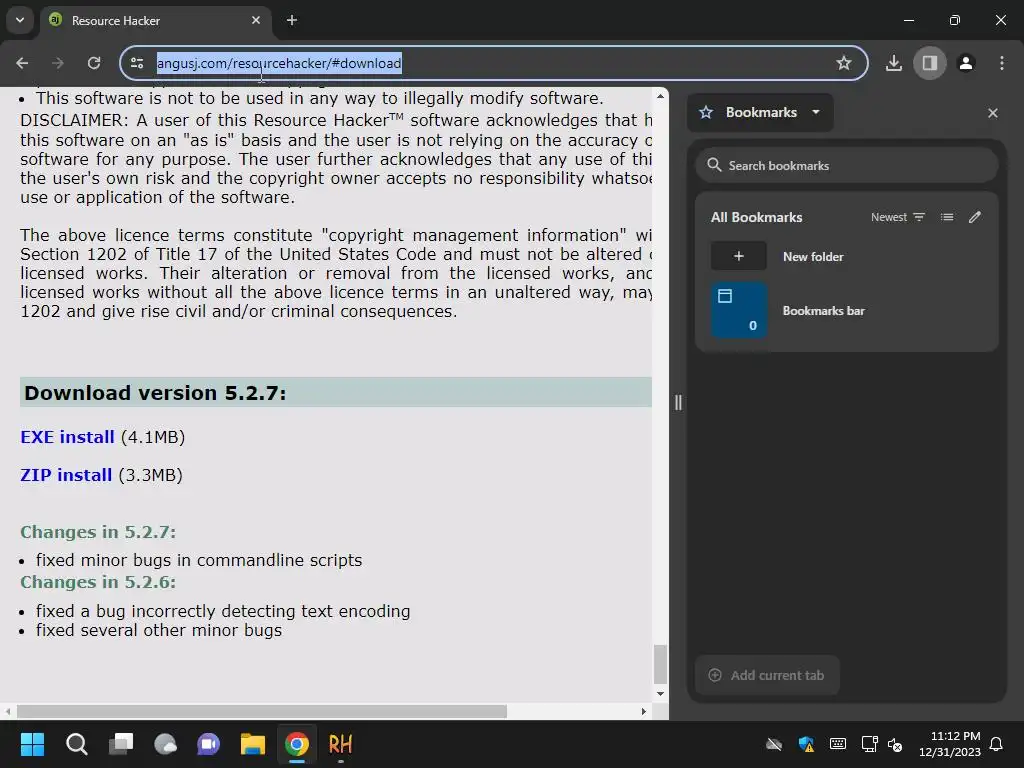The image size is (1024, 768).
Task: Open Chrome's three-dot menu
Action: click(1002, 63)
